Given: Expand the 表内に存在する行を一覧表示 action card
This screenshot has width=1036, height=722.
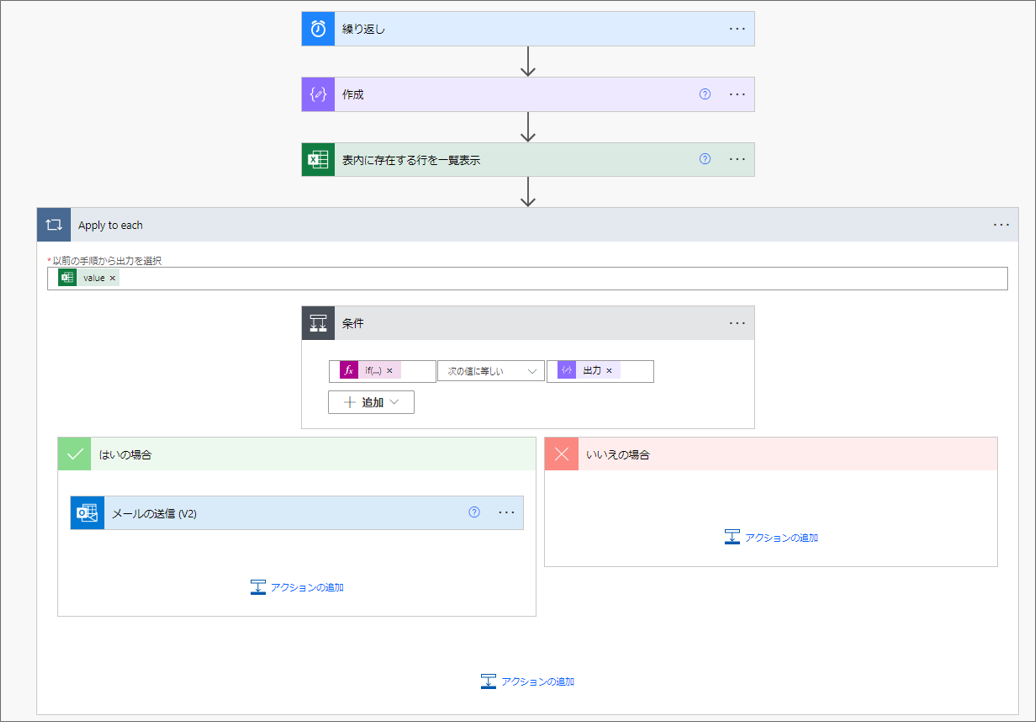Looking at the screenshot, I should click(528, 160).
